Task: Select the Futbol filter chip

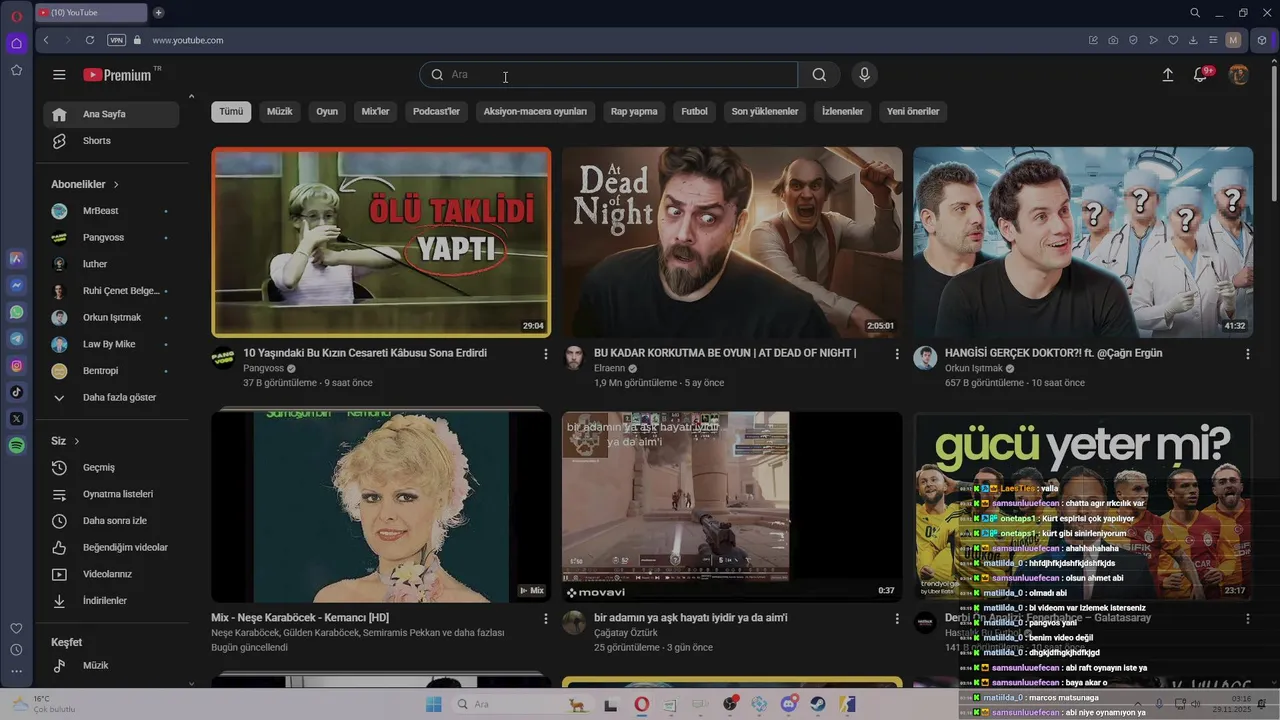Action: click(x=694, y=111)
